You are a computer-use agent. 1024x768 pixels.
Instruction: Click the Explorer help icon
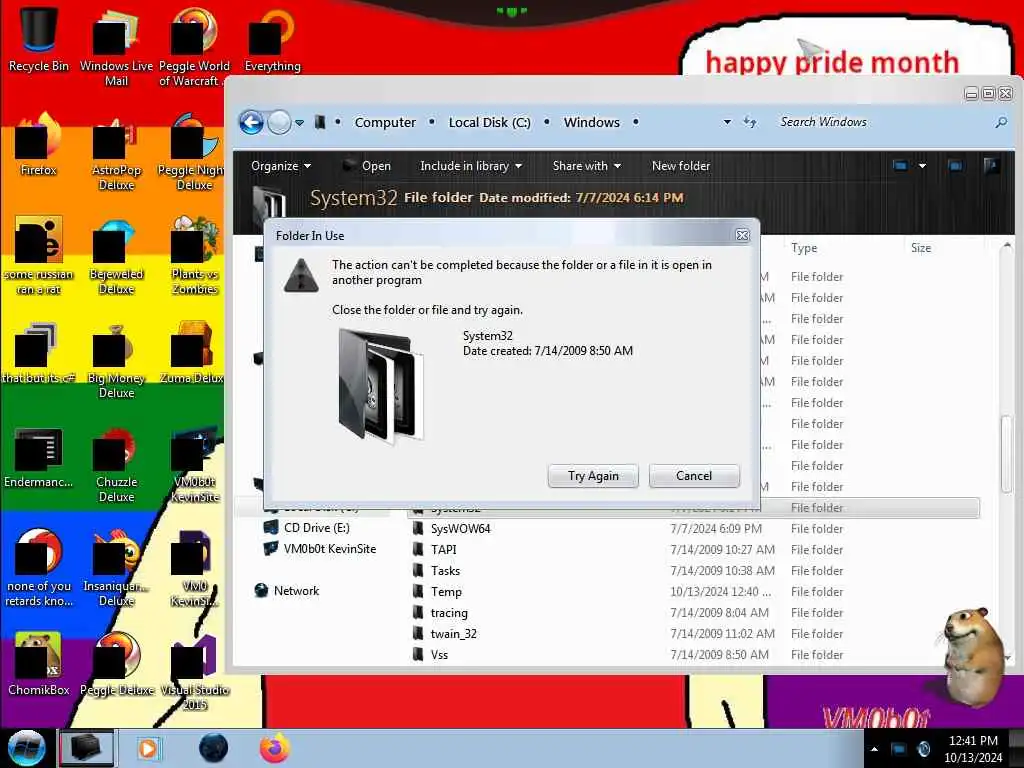[x=991, y=166]
